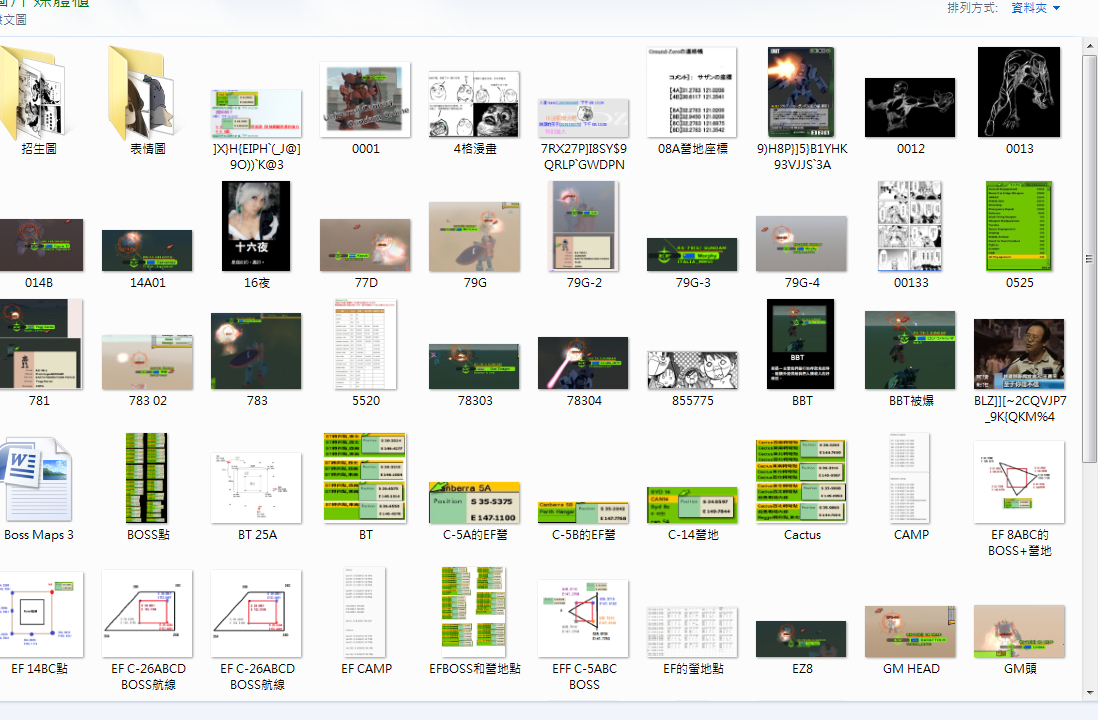
Task: Select the 79G-3 image thumbnail
Action: point(692,254)
